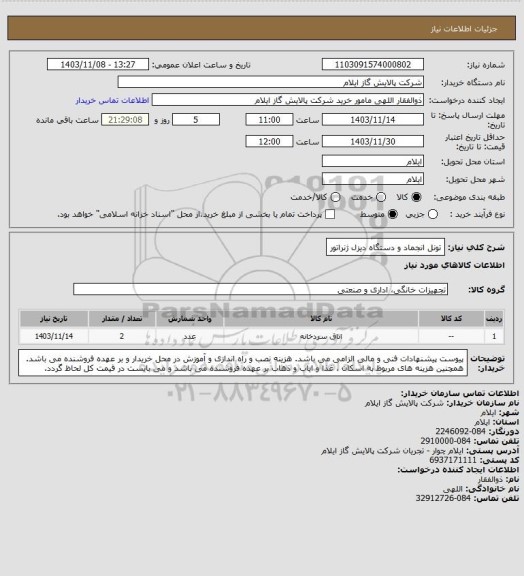
Task: Click the ردیف column header
Action: click(494, 318)
